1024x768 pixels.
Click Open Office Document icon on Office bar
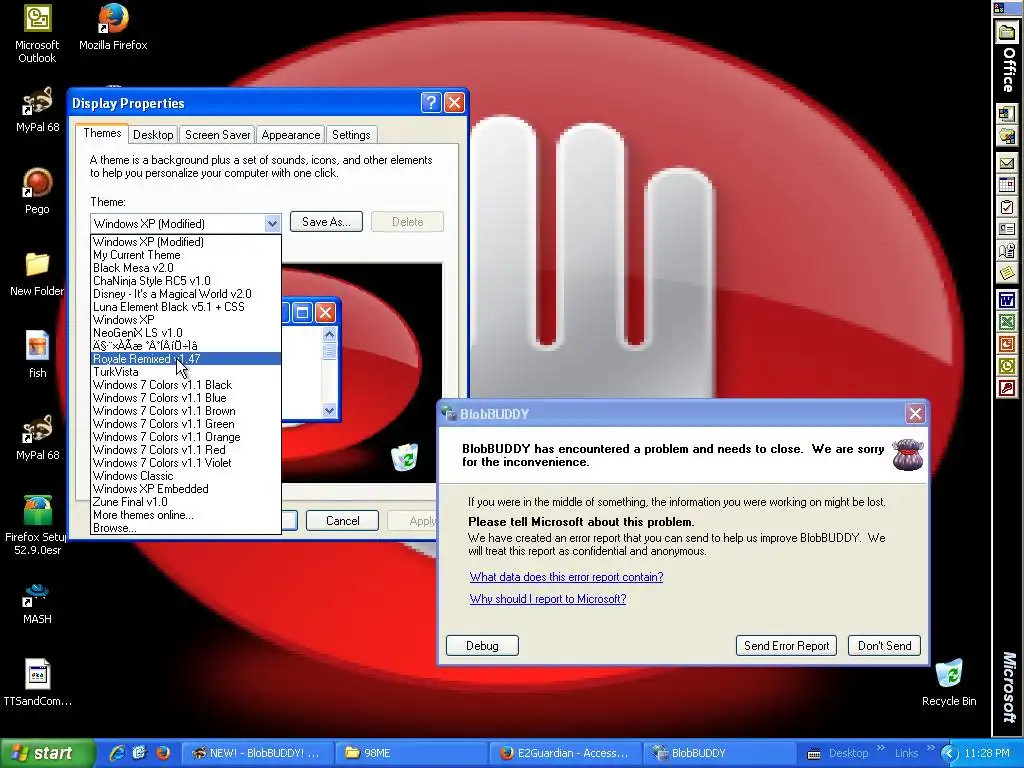(1007, 137)
